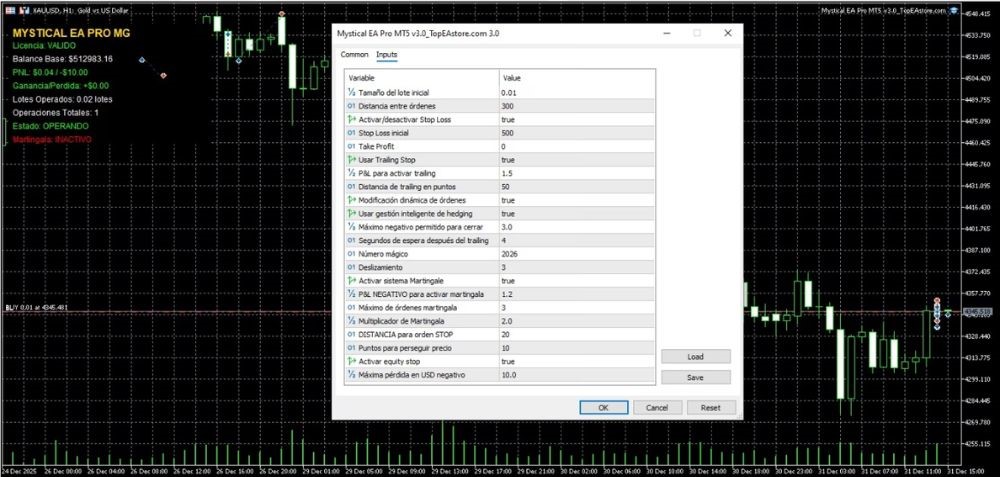
Task: Click the Reset button
Action: [x=710, y=408]
